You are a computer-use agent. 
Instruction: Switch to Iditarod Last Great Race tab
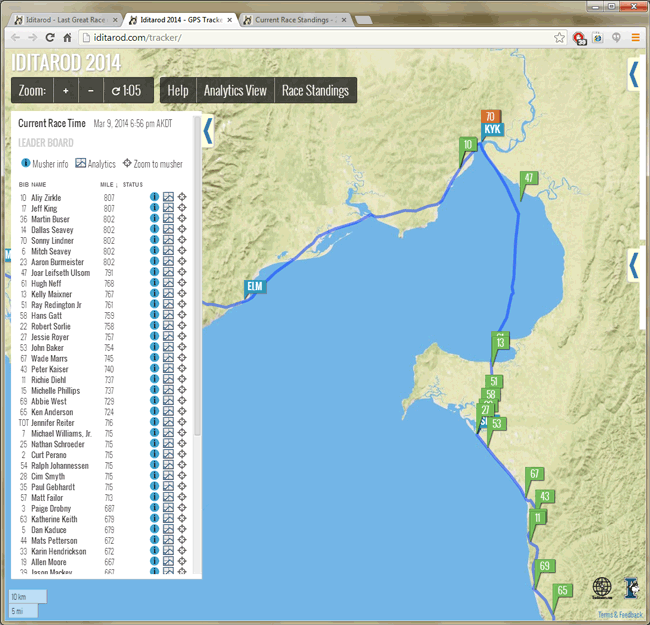coord(66,20)
